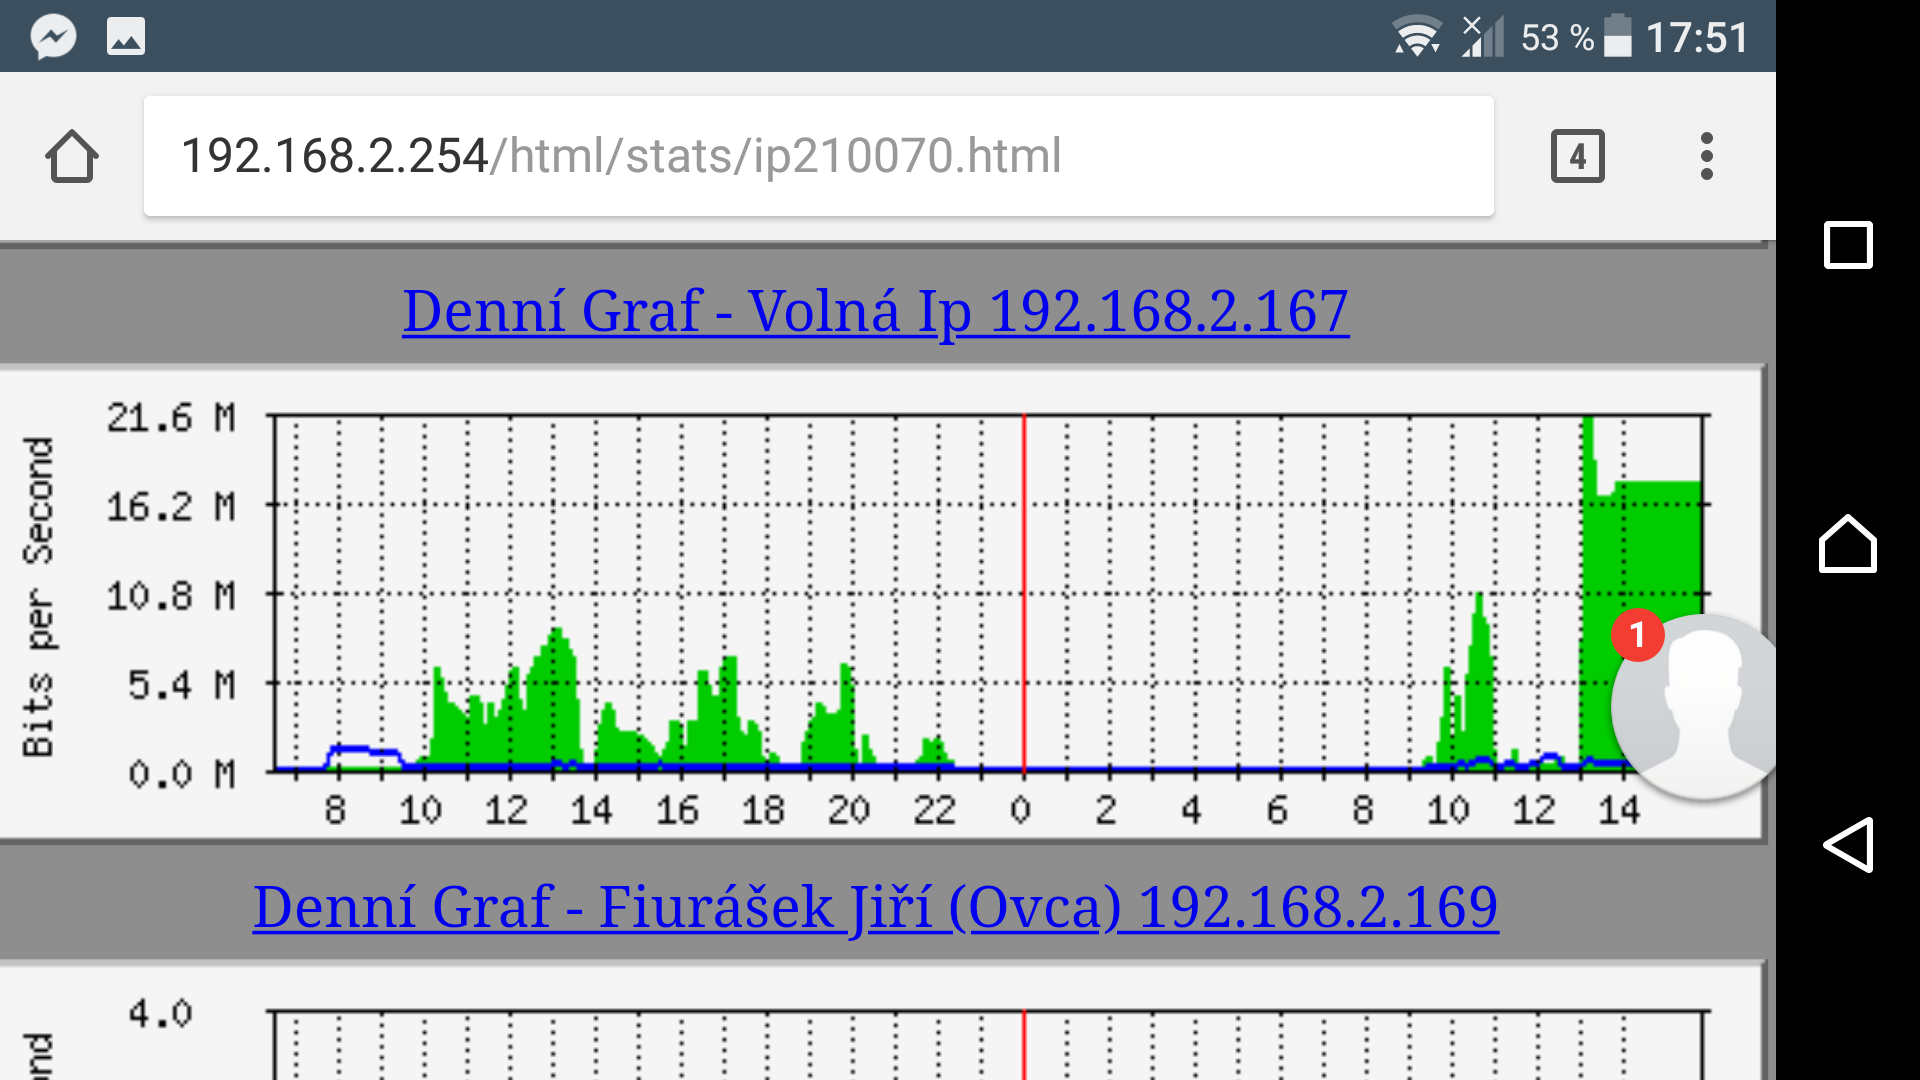Viewport: 1920px width, 1080px height.
Task: Tap the image notification icon in status bar
Action: (126, 37)
